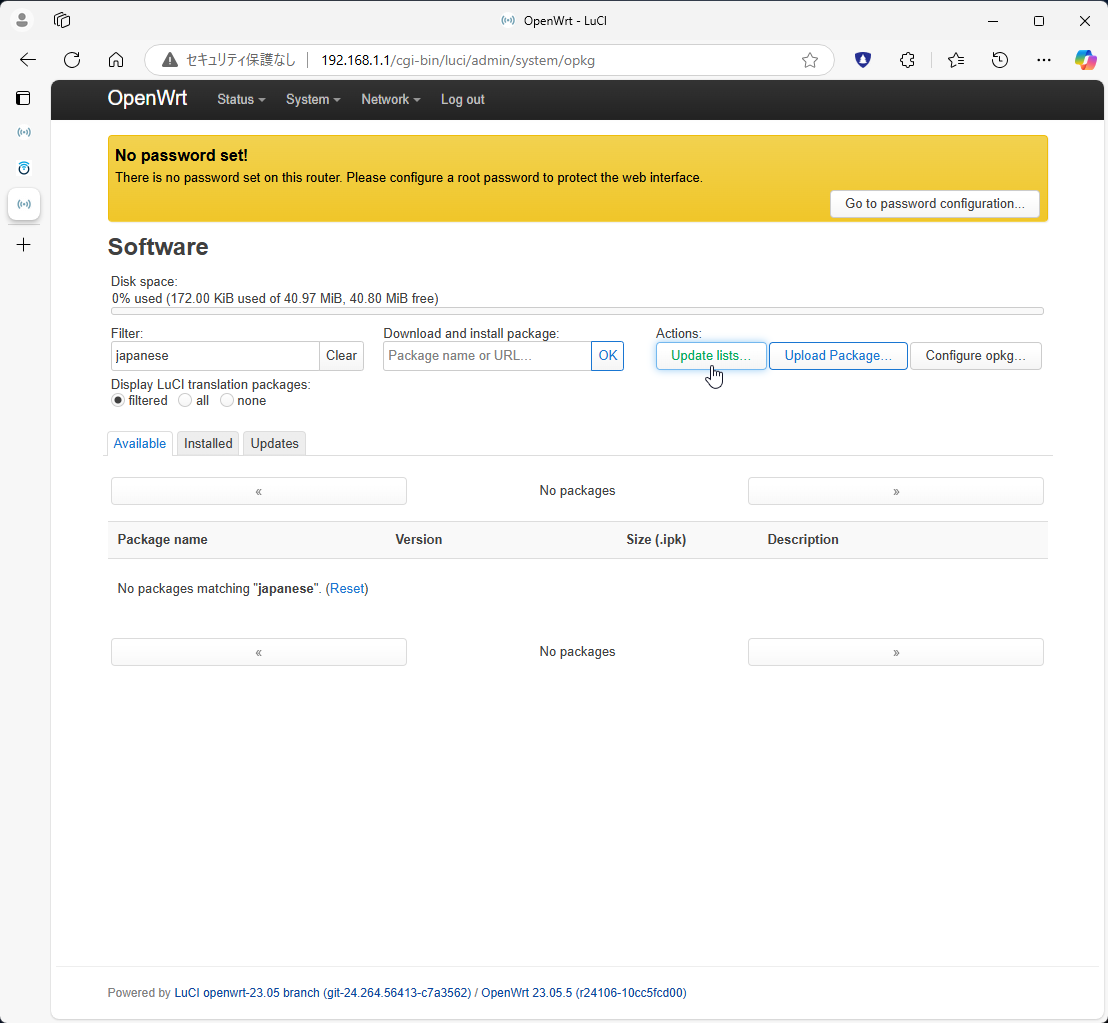Open the System dropdown menu
The image size is (1108, 1023).
click(x=312, y=99)
